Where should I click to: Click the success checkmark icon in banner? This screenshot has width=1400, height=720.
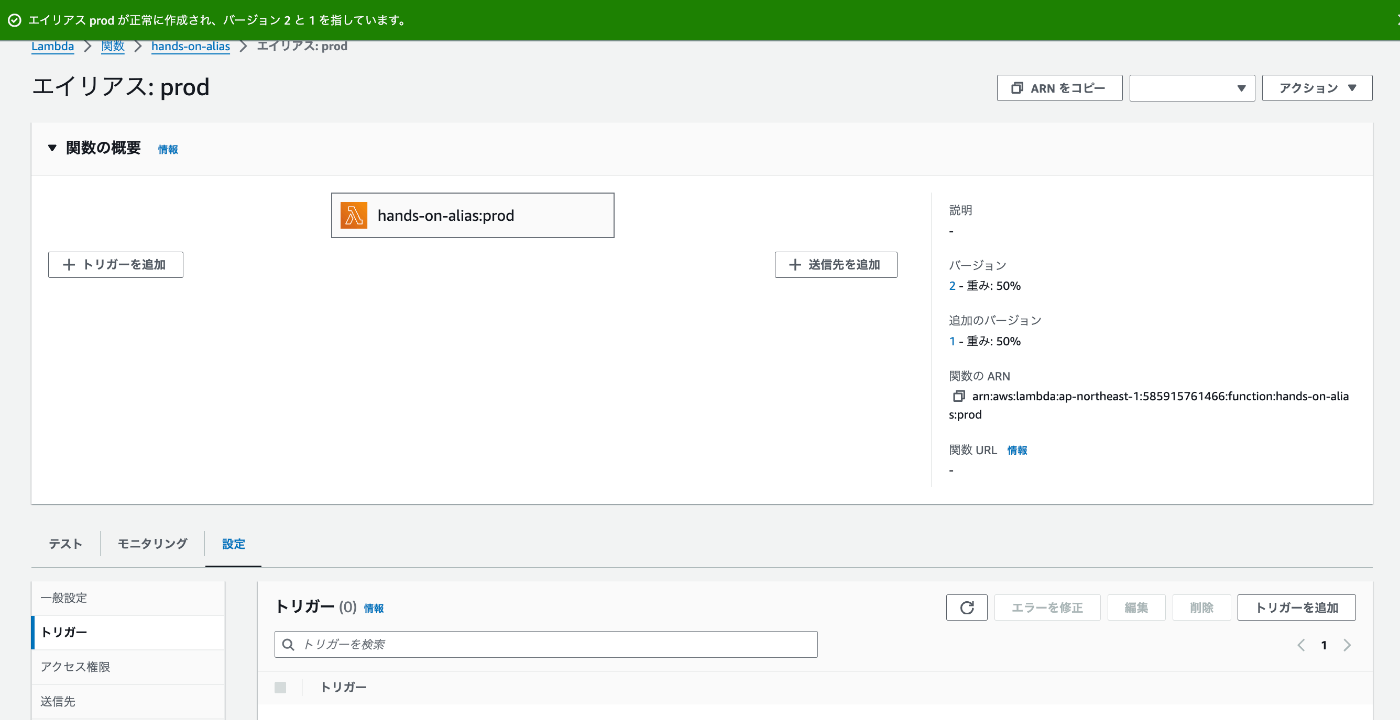point(14,20)
